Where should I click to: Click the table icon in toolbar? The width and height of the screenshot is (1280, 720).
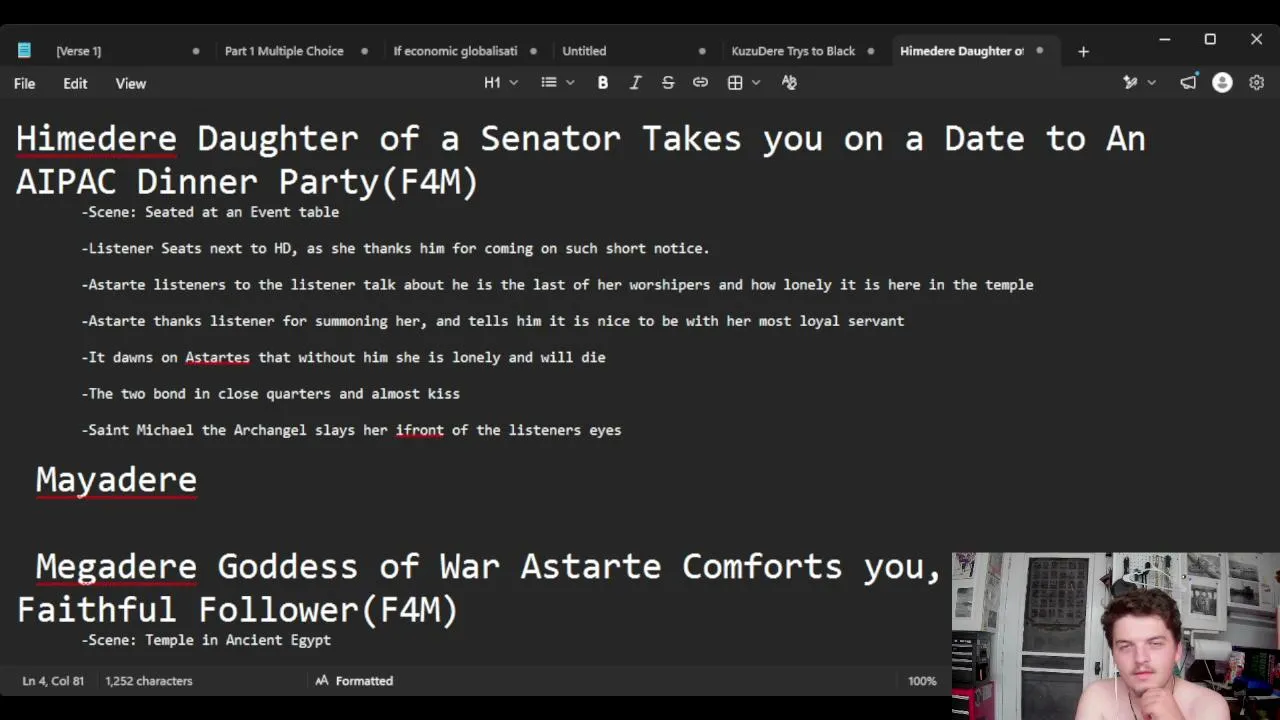(735, 83)
